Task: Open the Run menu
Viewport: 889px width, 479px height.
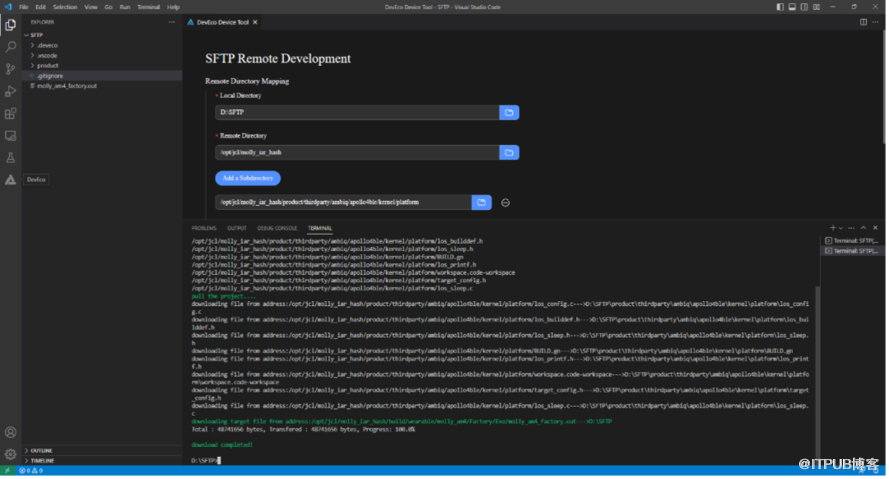Action: pos(125,7)
